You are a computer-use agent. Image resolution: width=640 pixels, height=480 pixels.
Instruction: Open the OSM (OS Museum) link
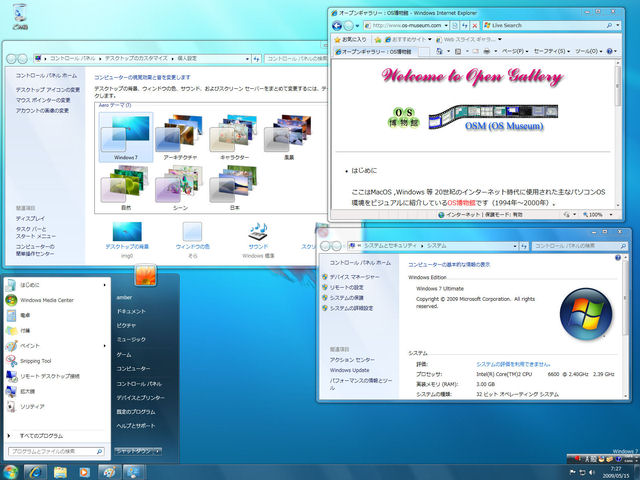coord(504,126)
